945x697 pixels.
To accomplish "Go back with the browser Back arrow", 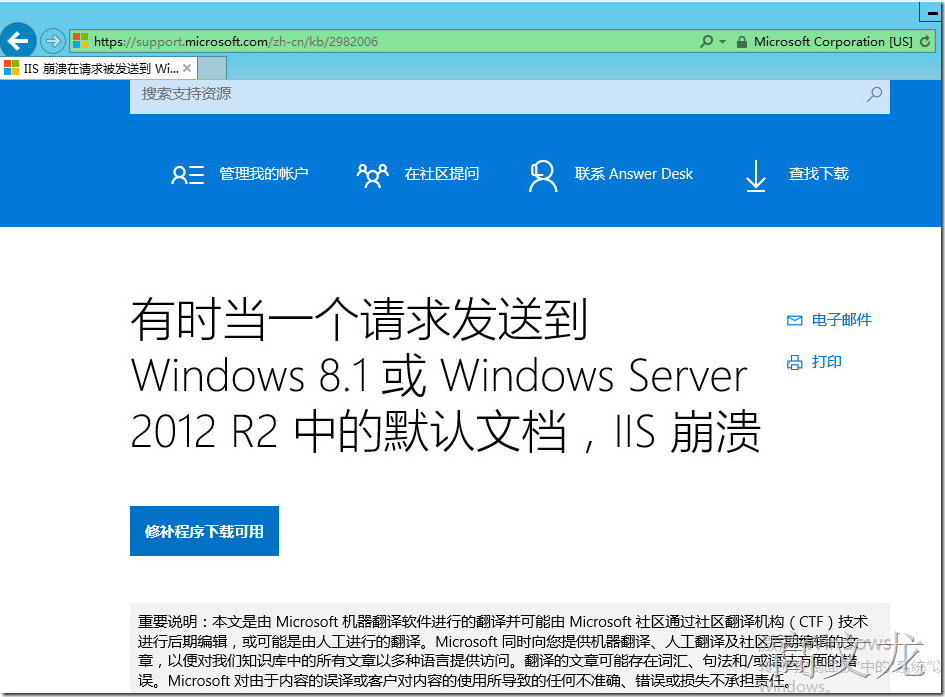I will 18,41.
